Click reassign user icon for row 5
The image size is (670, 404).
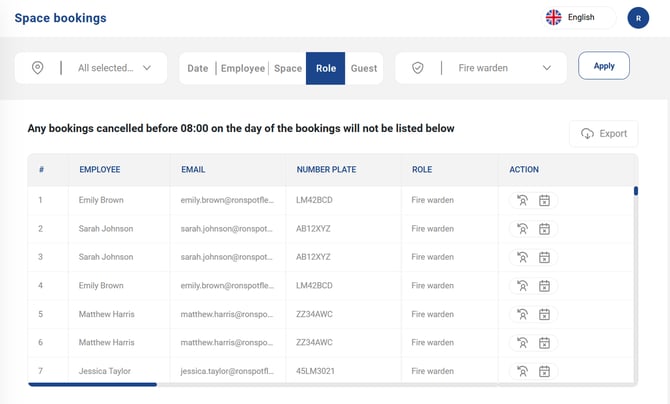[521, 314]
